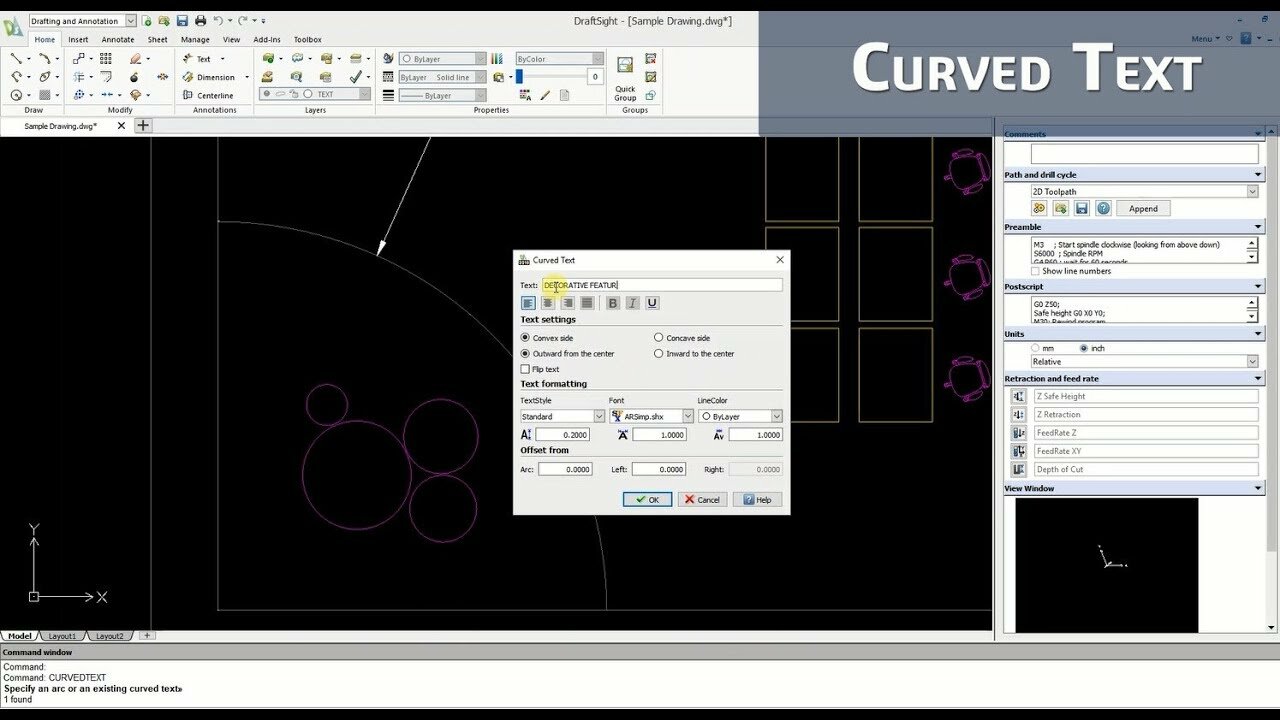The image size is (1280, 720).
Task: Click the Italic formatting icon
Action: [x=632, y=303]
